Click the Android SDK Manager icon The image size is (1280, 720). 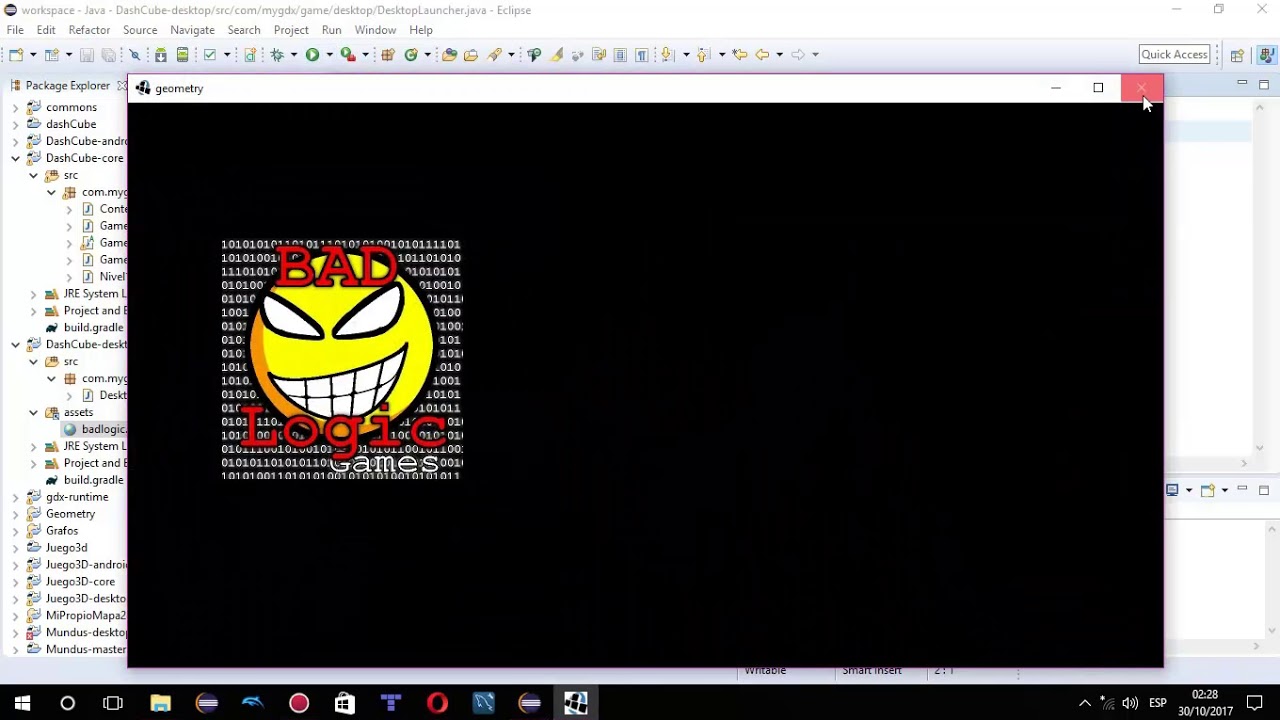tap(160, 55)
